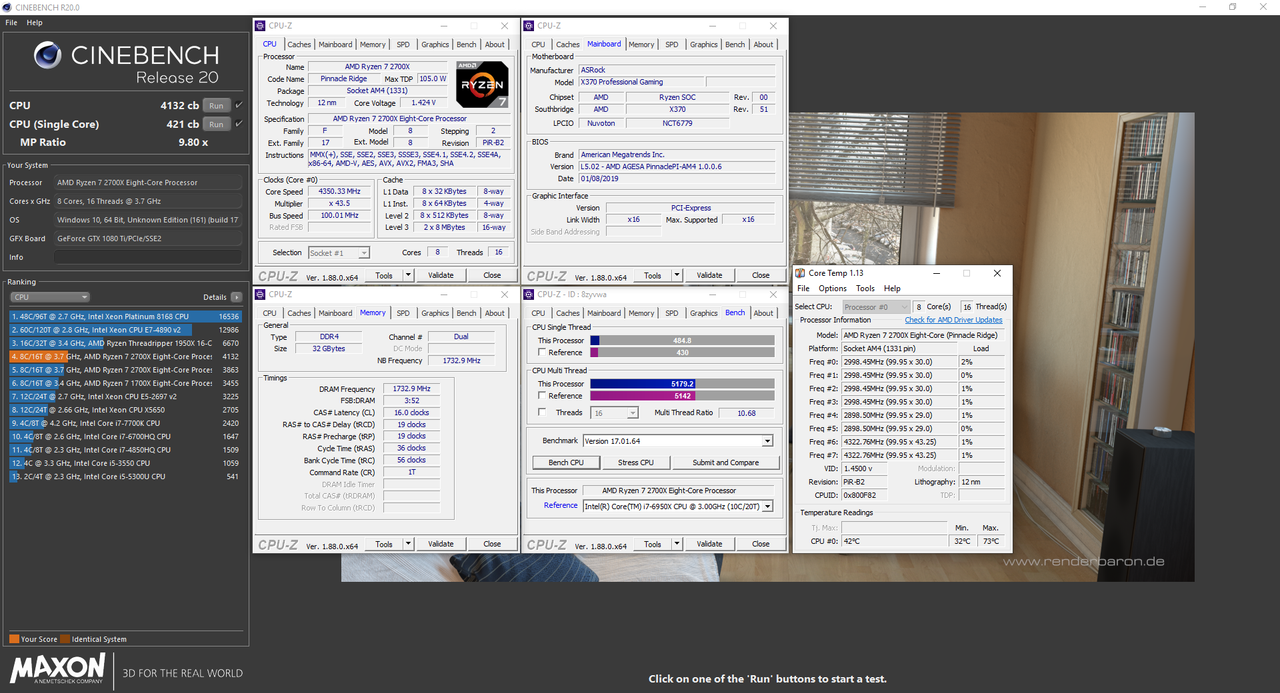Click the Details arrow icon in Ranking
The image size is (1280, 693).
point(236,297)
